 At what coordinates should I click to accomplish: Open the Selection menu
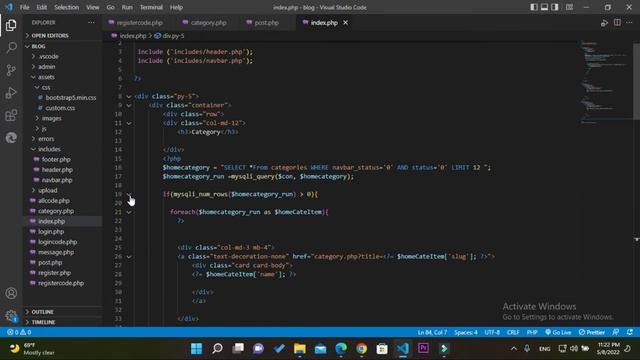66,7
